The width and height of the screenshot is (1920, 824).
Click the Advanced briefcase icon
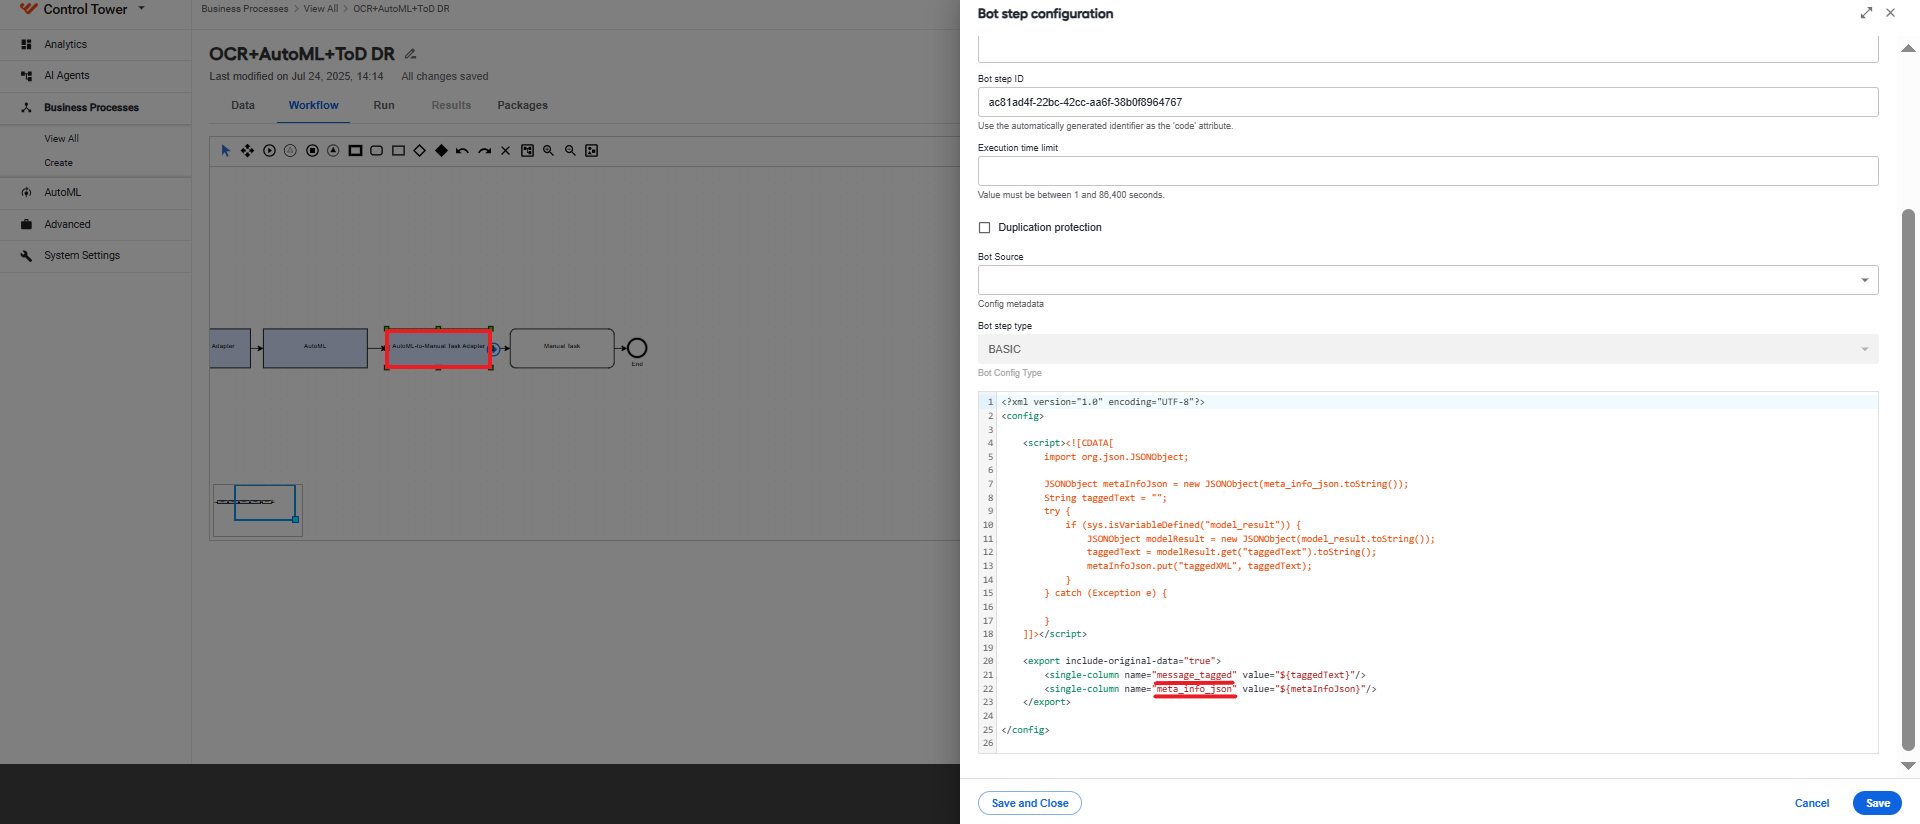[x=26, y=224]
